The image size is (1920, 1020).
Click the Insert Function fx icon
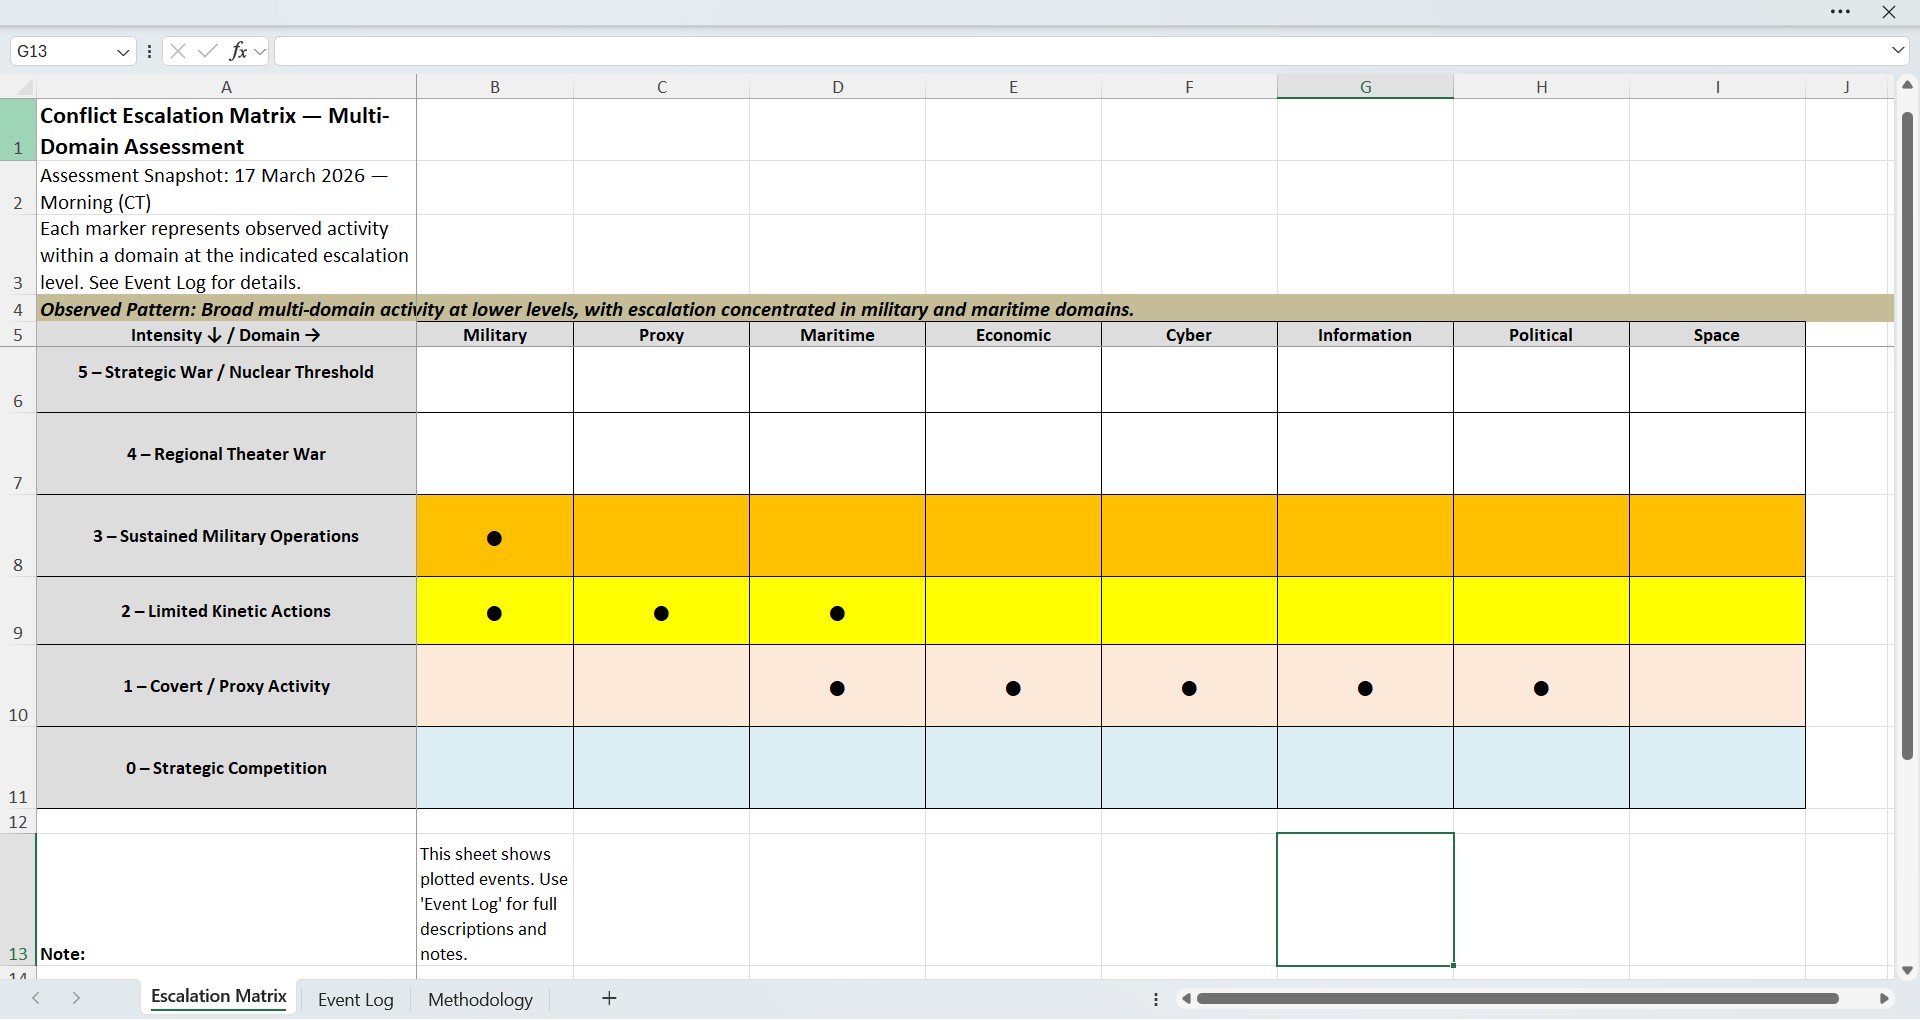240,50
